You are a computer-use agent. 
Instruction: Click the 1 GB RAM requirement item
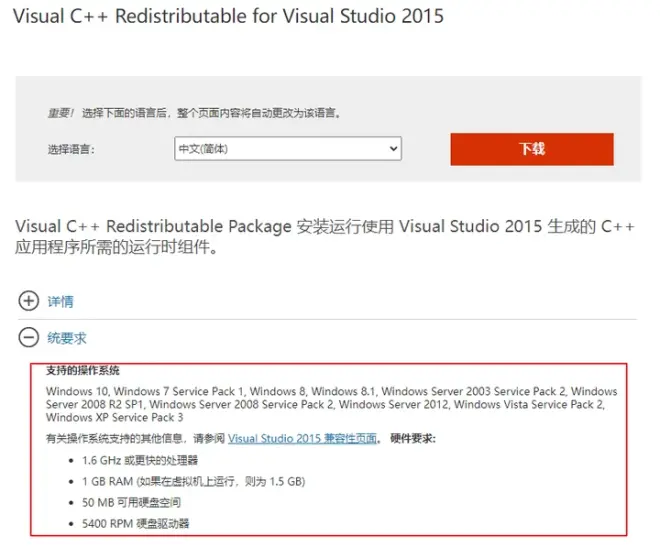tap(194, 481)
